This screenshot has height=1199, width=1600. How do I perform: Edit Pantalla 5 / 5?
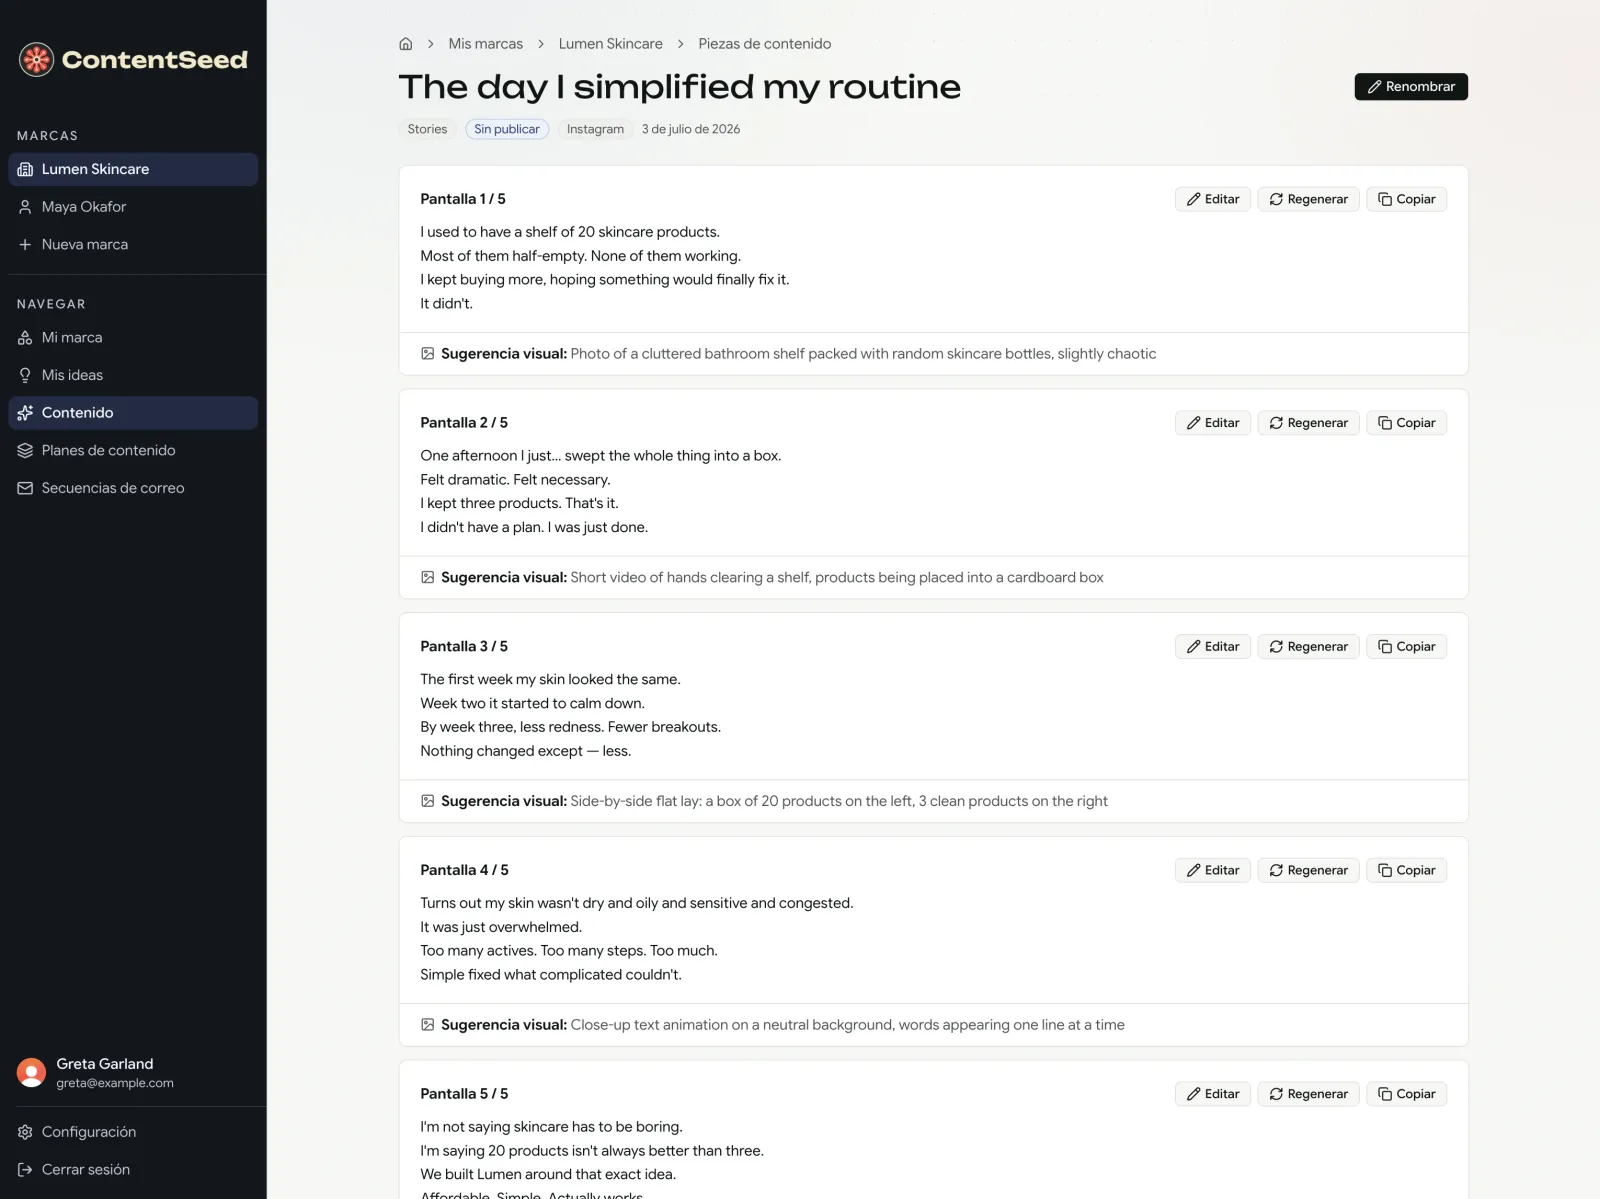(x=1212, y=1094)
